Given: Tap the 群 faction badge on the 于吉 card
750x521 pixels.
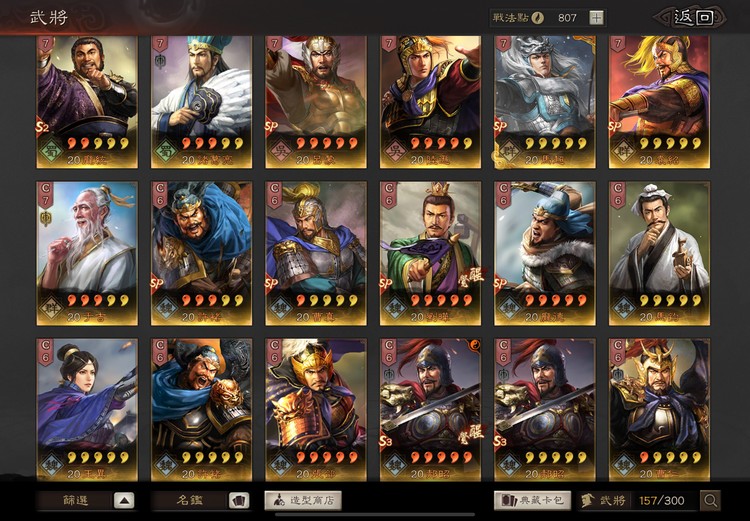Looking at the screenshot, I should [52, 308].
